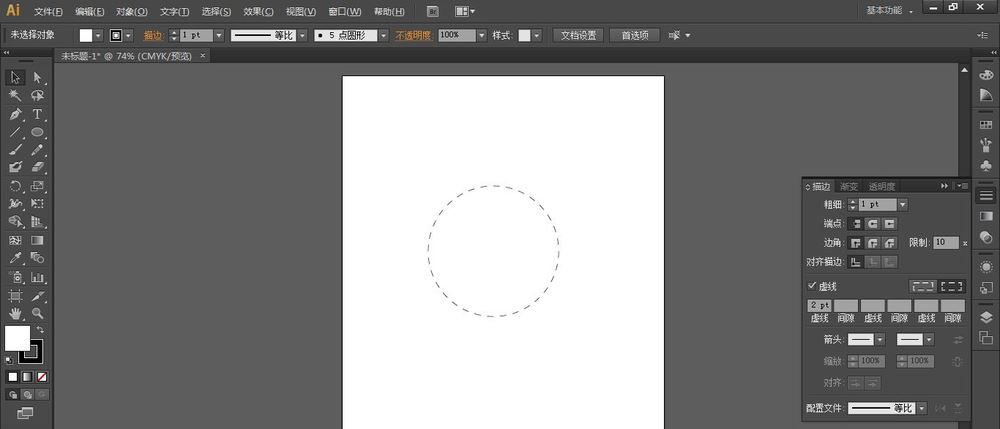Click the 首选项 preferences button
Viewport: 1000px width, 429px height.
[634, 35]
